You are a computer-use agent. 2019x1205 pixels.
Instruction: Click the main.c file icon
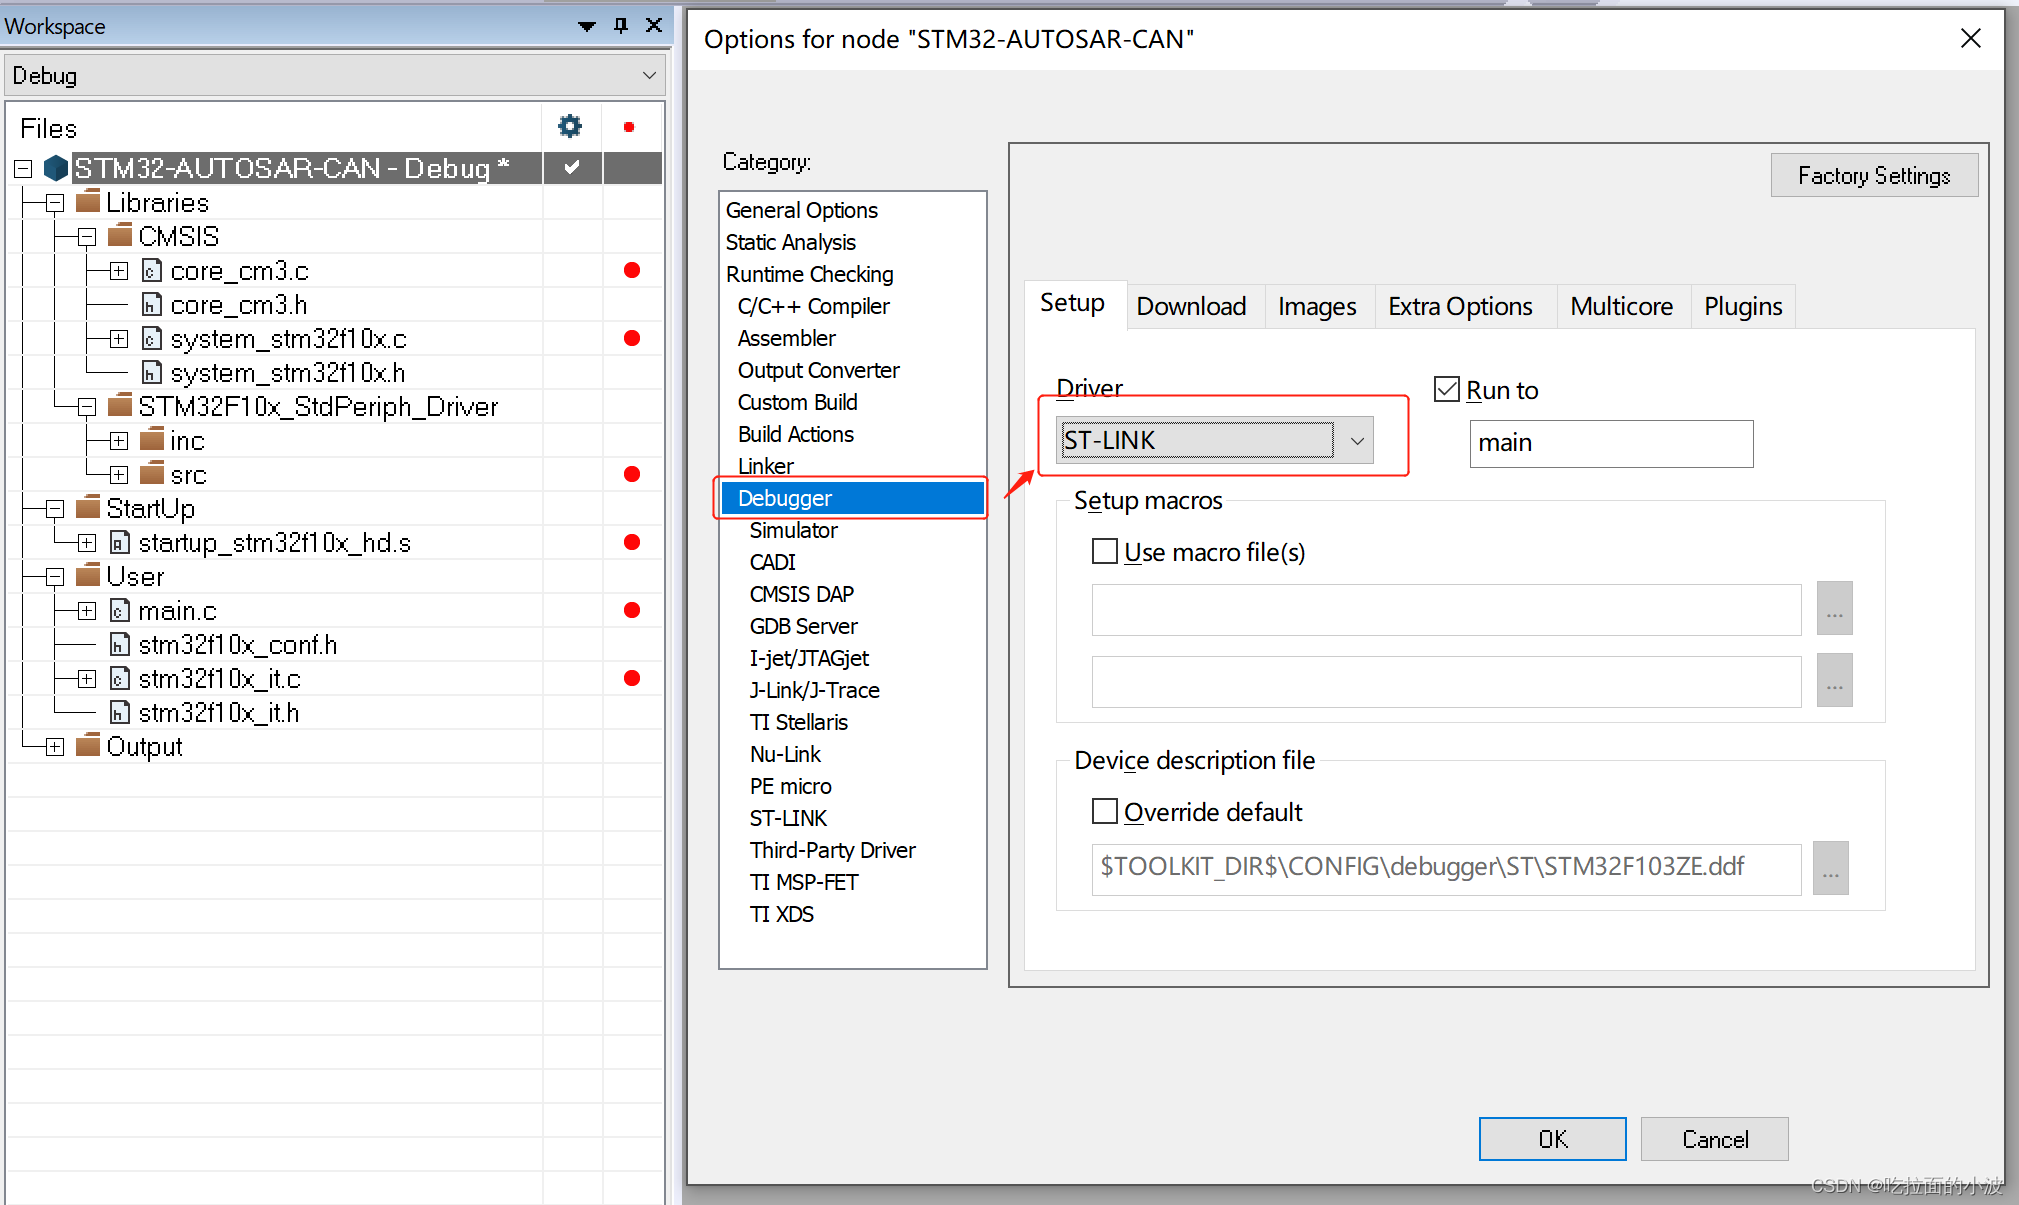[120, 610]
